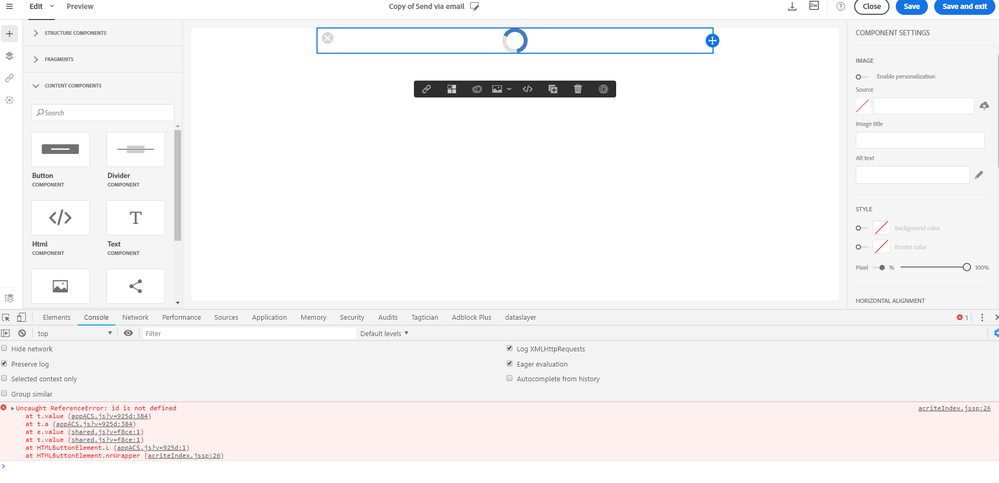Open the console settings blue gear
This screenshot has width=999, height=483.
click(x=996, y=333)
